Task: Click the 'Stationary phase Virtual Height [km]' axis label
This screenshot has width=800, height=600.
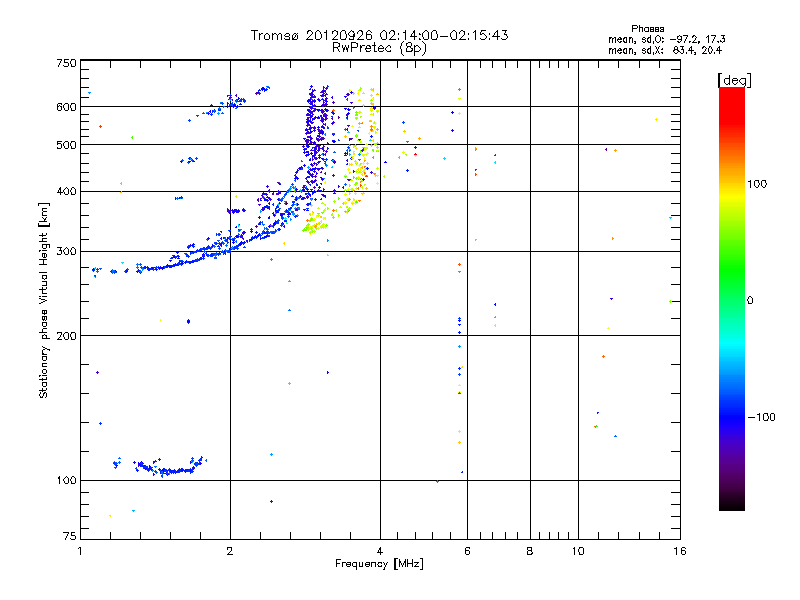Action: click(x=44, y=300)
